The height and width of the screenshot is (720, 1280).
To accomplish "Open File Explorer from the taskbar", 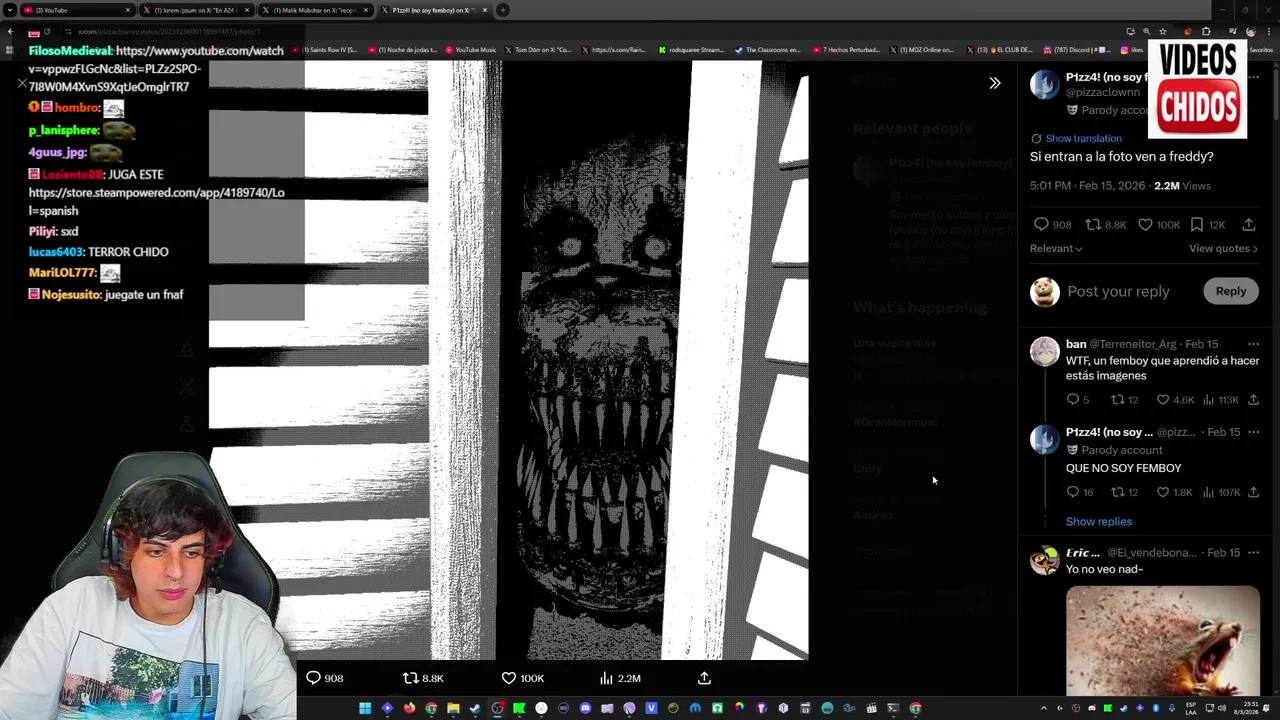I will click(453, 708).
